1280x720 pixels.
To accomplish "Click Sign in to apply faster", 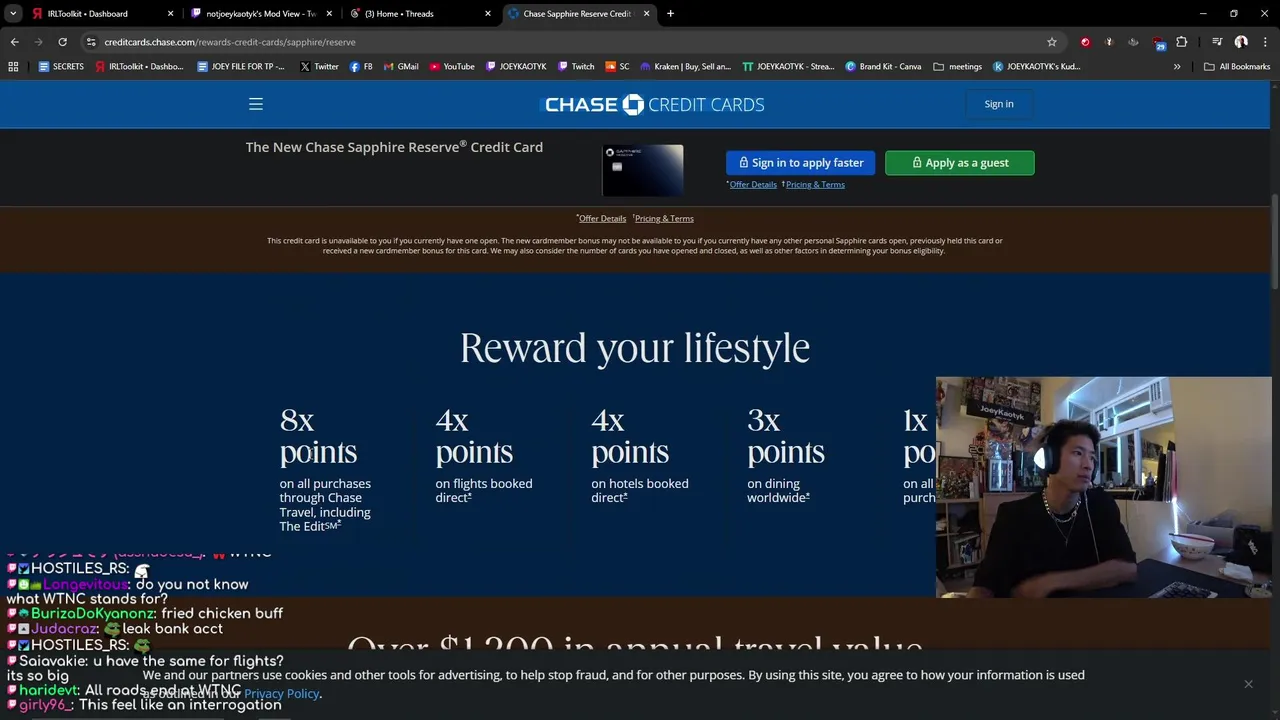I will [x=801, y=163].
